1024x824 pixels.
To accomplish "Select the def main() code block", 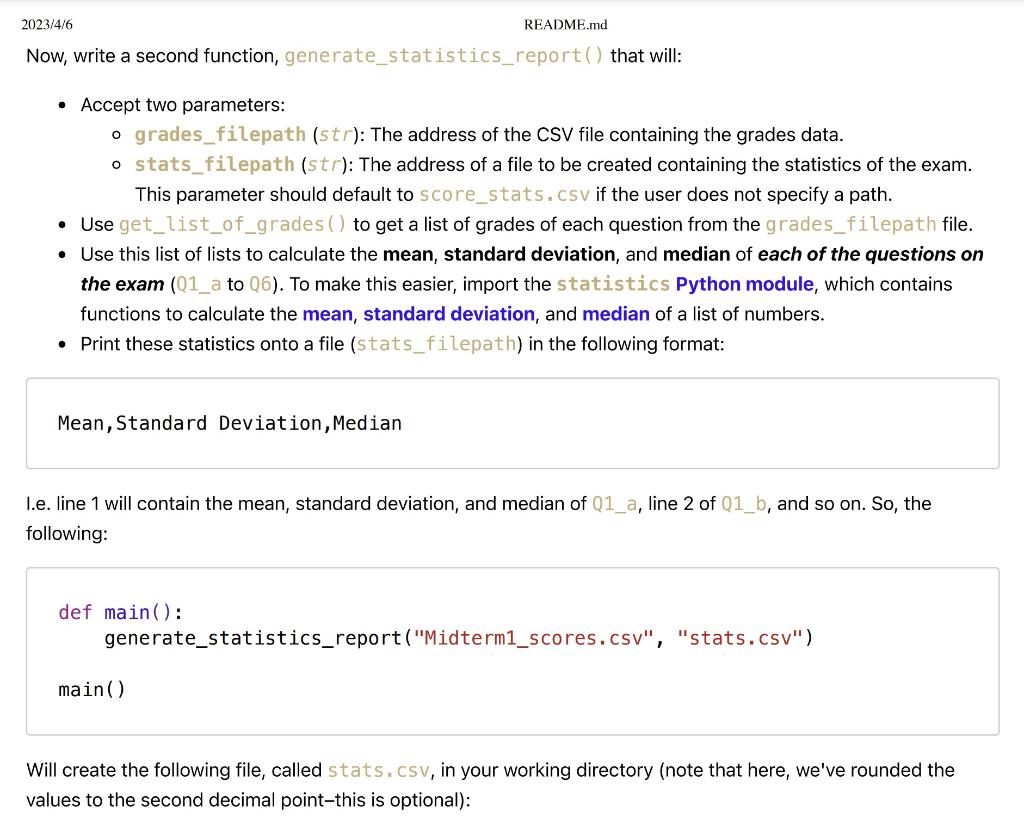I will click(x=119, y=611).
